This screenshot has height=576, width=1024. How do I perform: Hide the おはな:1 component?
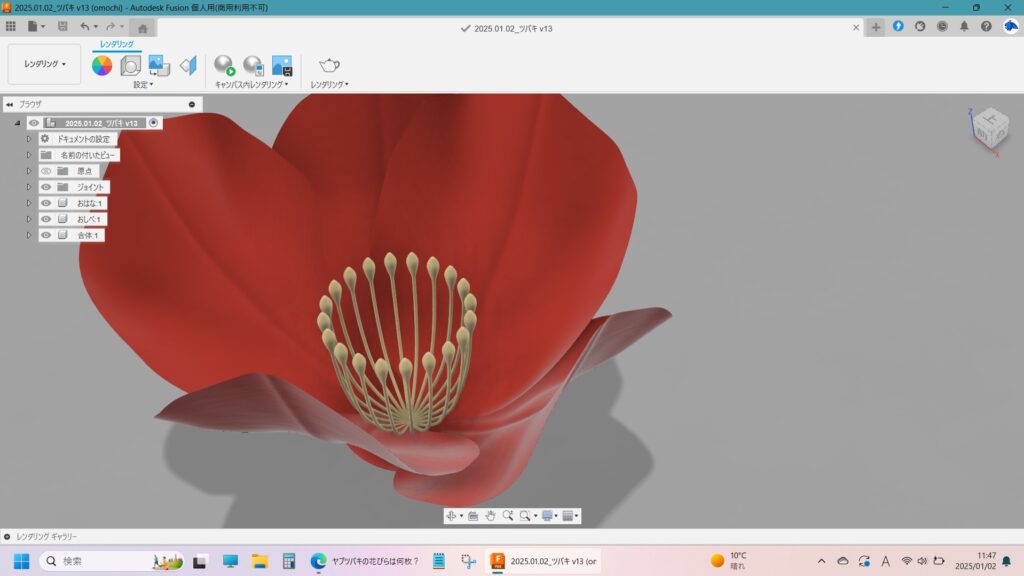pyautogui.click(x=46, y=203)
